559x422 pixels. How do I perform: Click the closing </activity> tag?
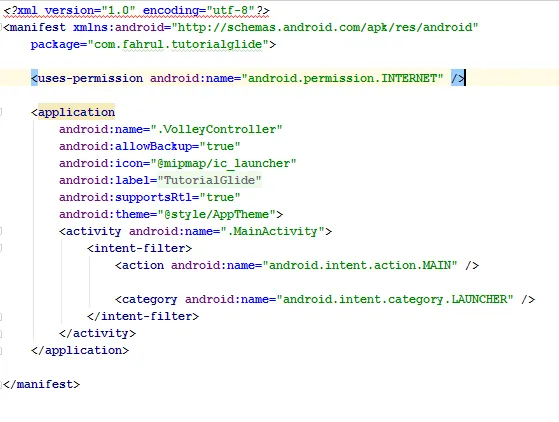(x=97, y=334)
